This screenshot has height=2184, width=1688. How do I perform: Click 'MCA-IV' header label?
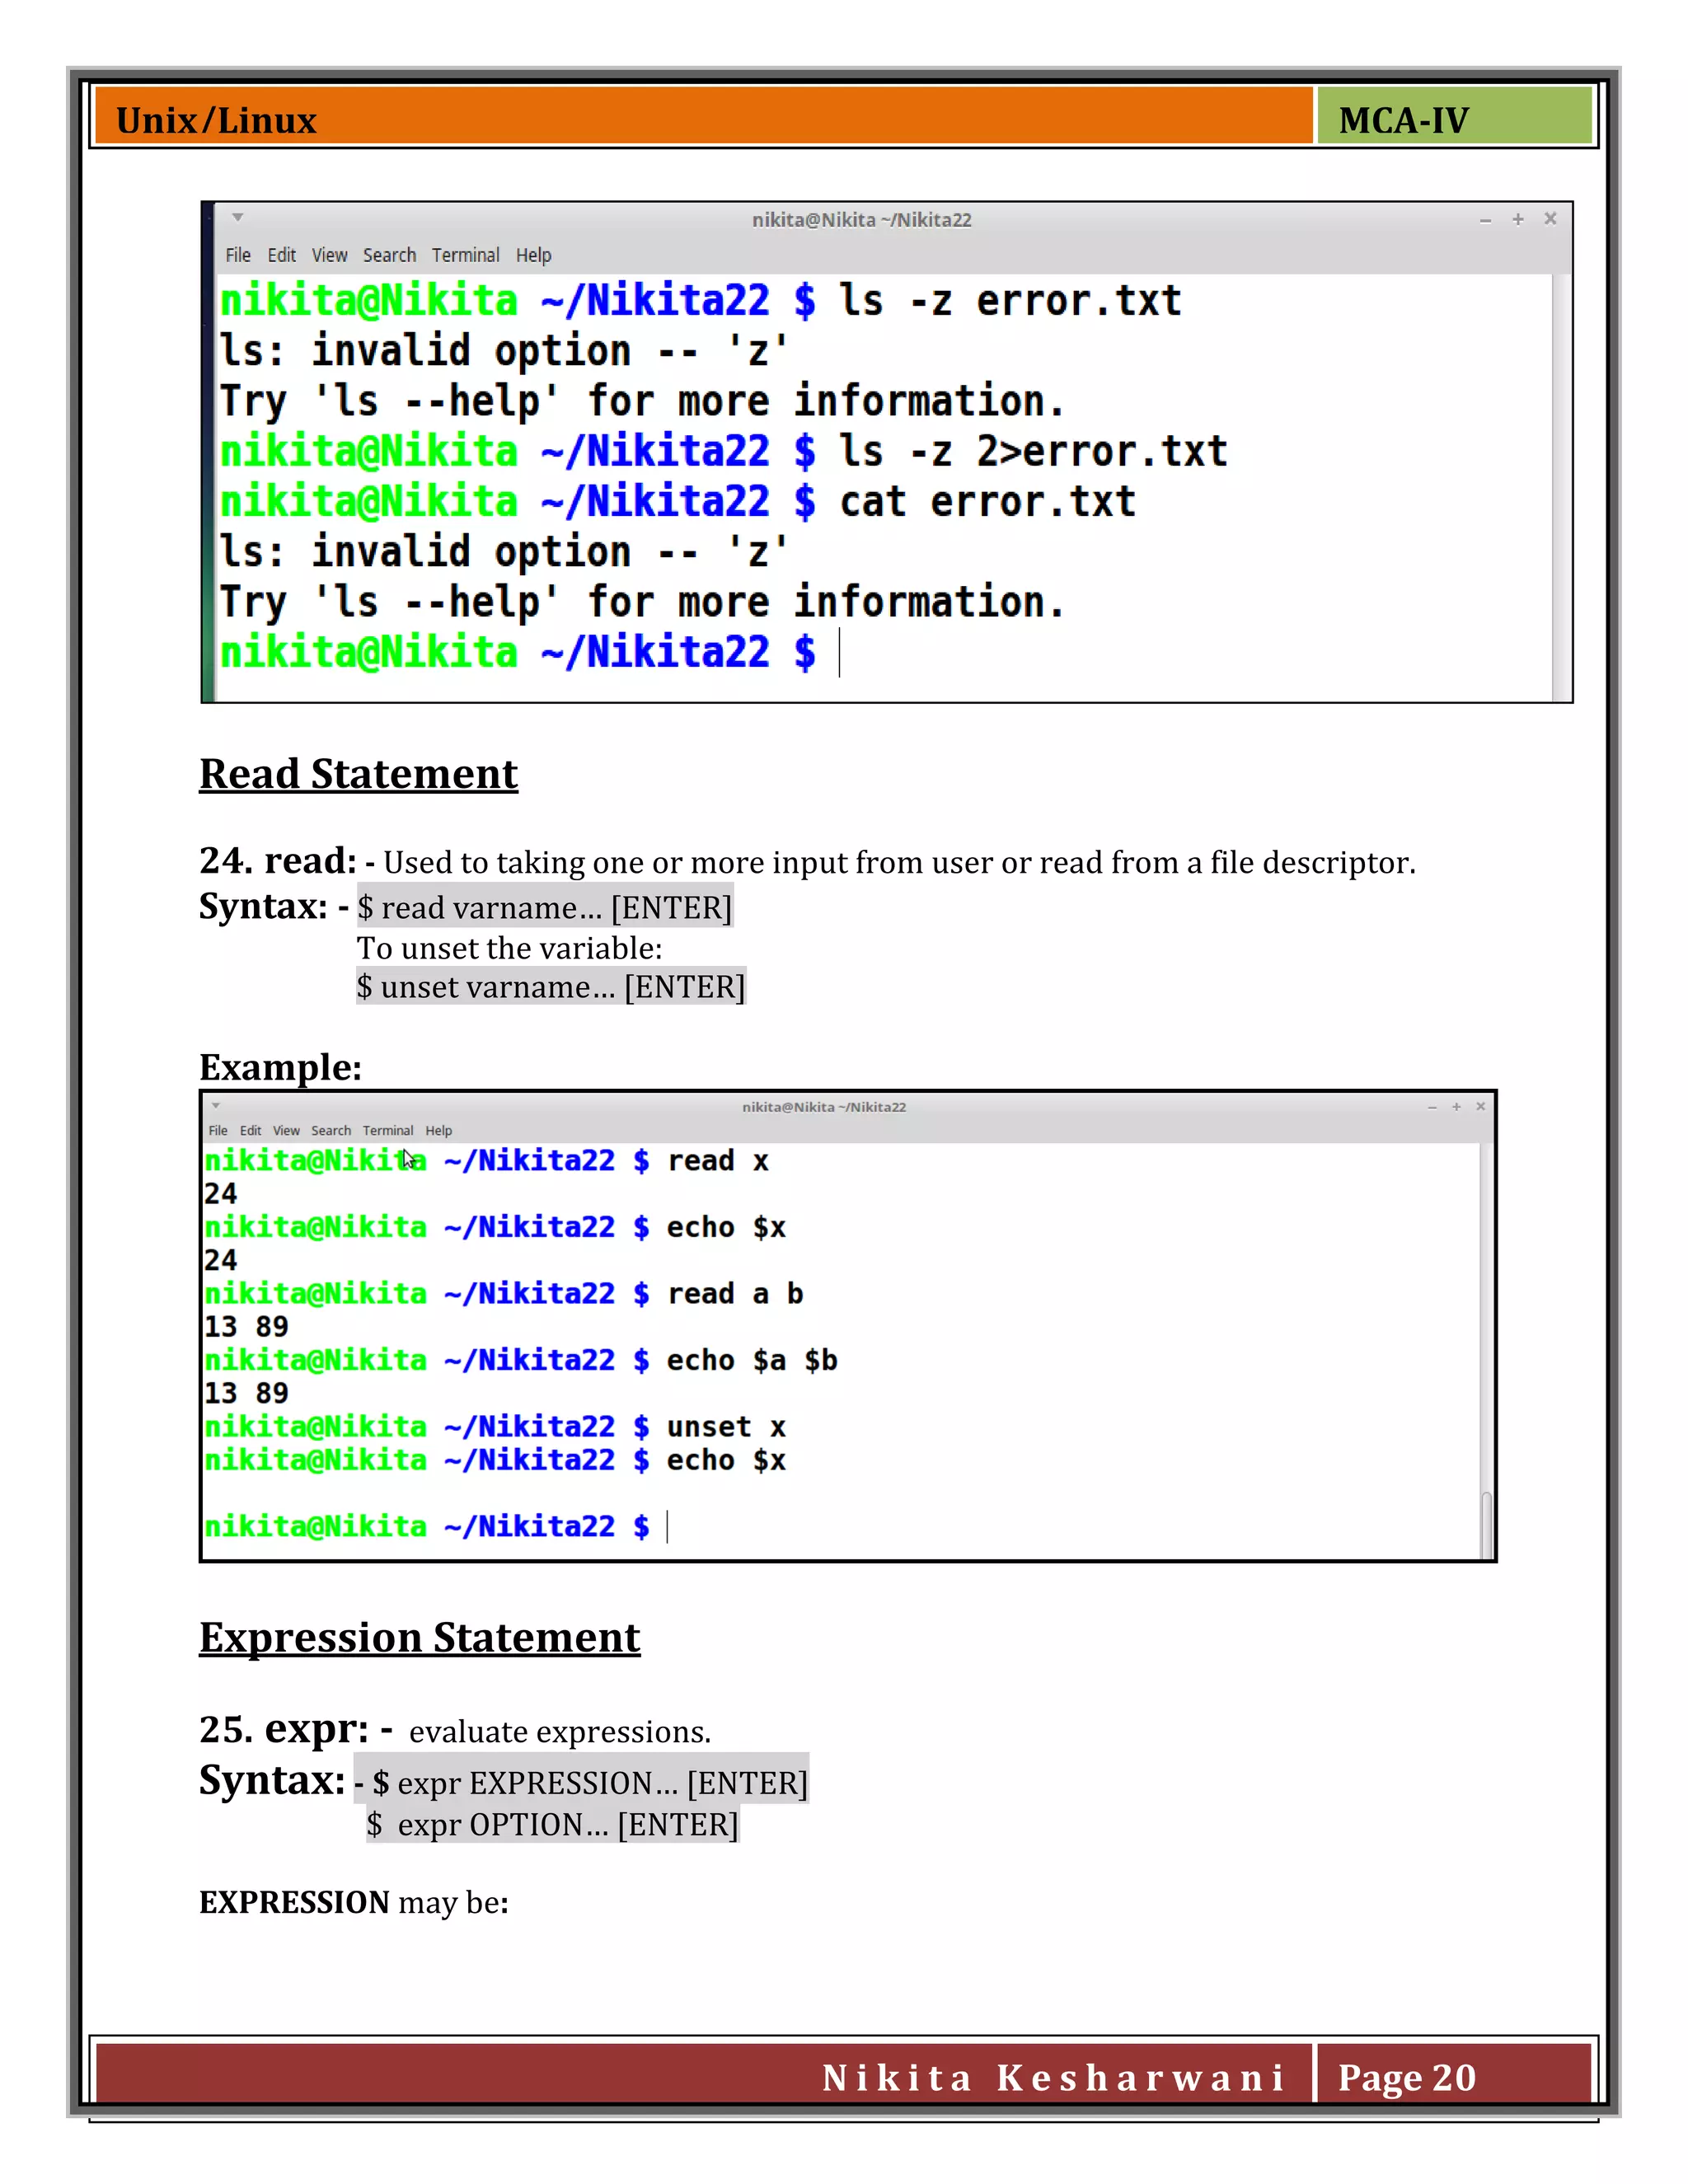click(x=1404, y=121)
